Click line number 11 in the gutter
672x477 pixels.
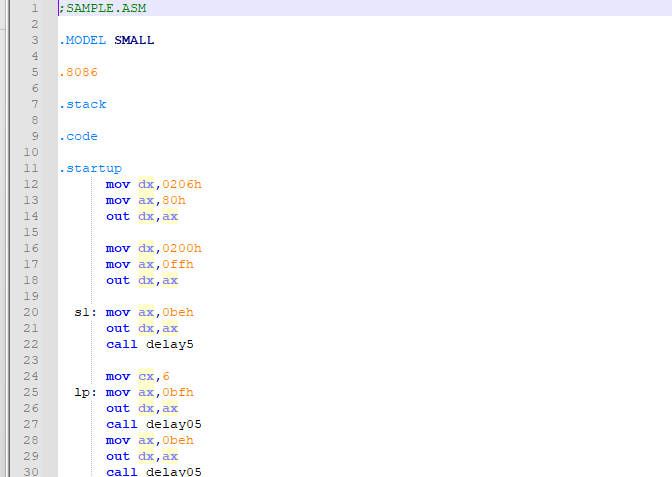[31, 168]
